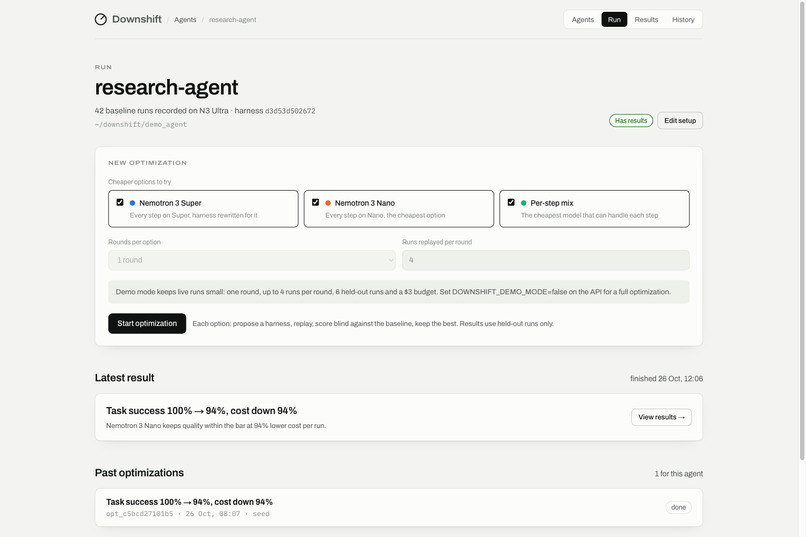Toggle the Nemotron 3 Nano checkbox
Image resolution: width=806 pixels, height=537 pixels.
[x=316, y=202]
